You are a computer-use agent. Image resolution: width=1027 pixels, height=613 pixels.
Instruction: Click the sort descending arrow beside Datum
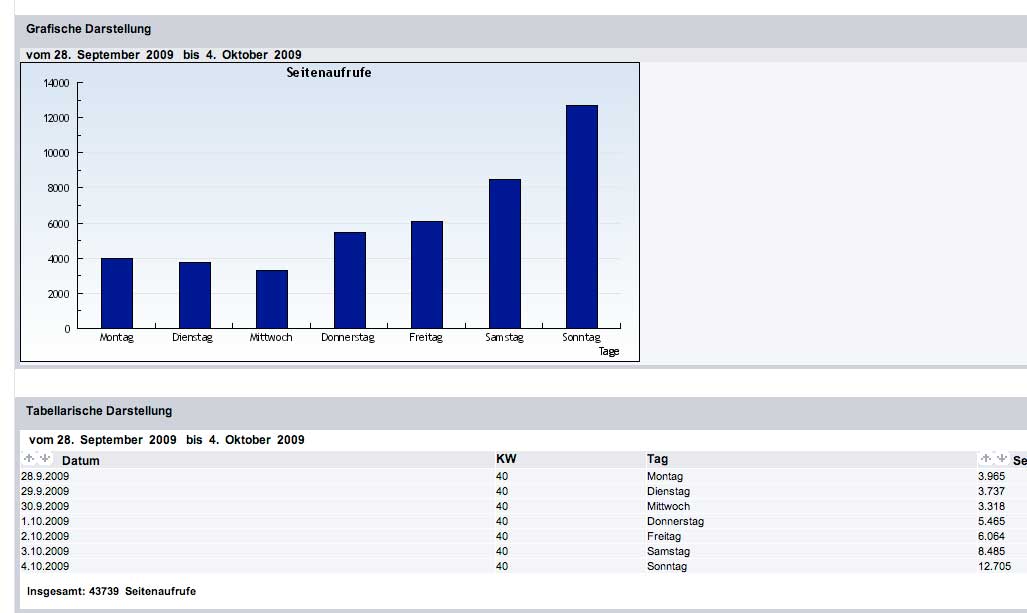[x=44, y=459]
